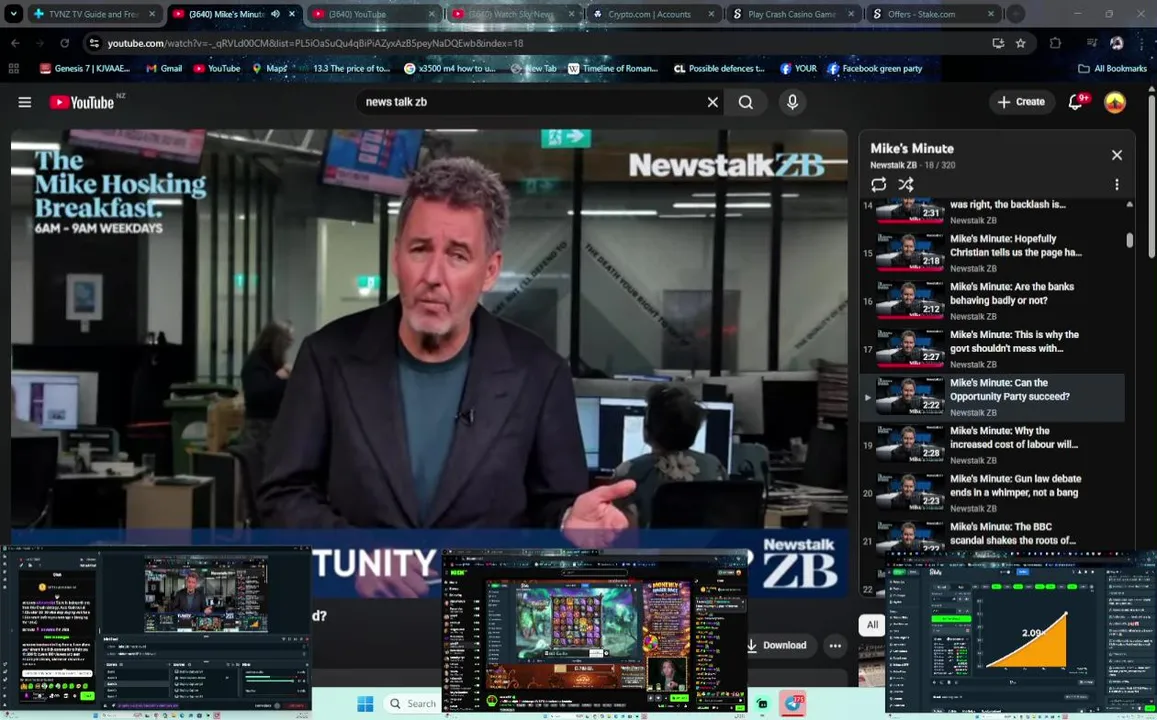Close the Crypto.com Accounts tab

click(x=711, y=14)
